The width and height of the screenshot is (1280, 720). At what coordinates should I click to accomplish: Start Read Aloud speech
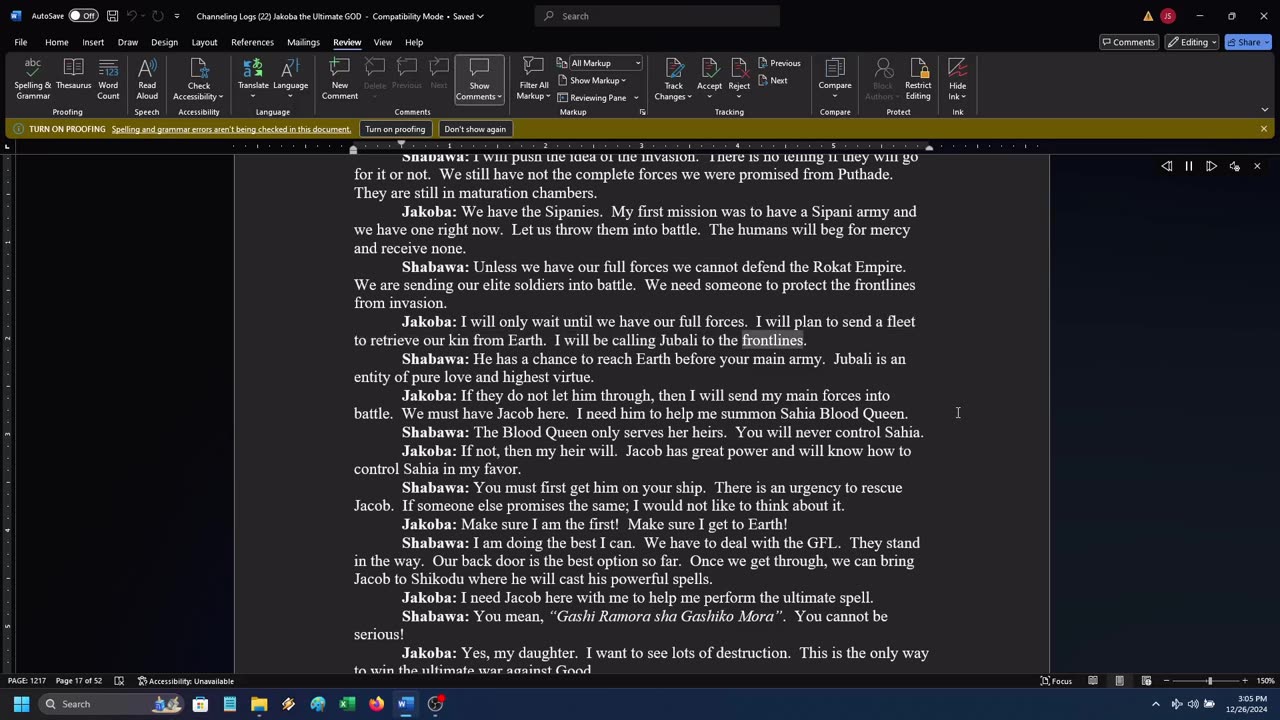point(147,79)
